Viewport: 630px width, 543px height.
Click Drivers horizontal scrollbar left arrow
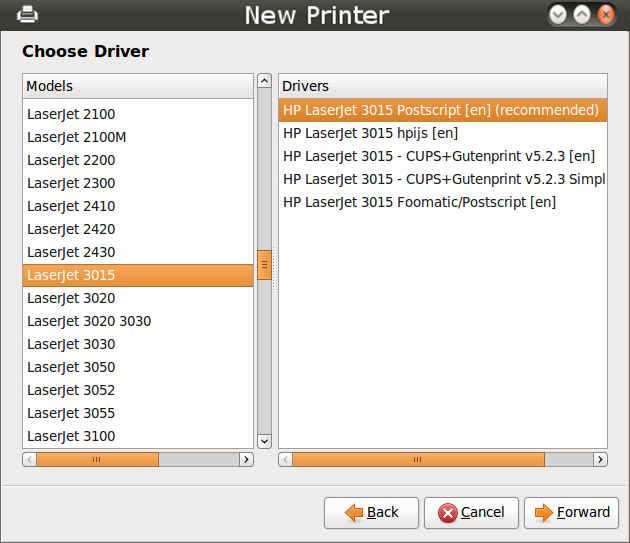(x=285, y=459)
